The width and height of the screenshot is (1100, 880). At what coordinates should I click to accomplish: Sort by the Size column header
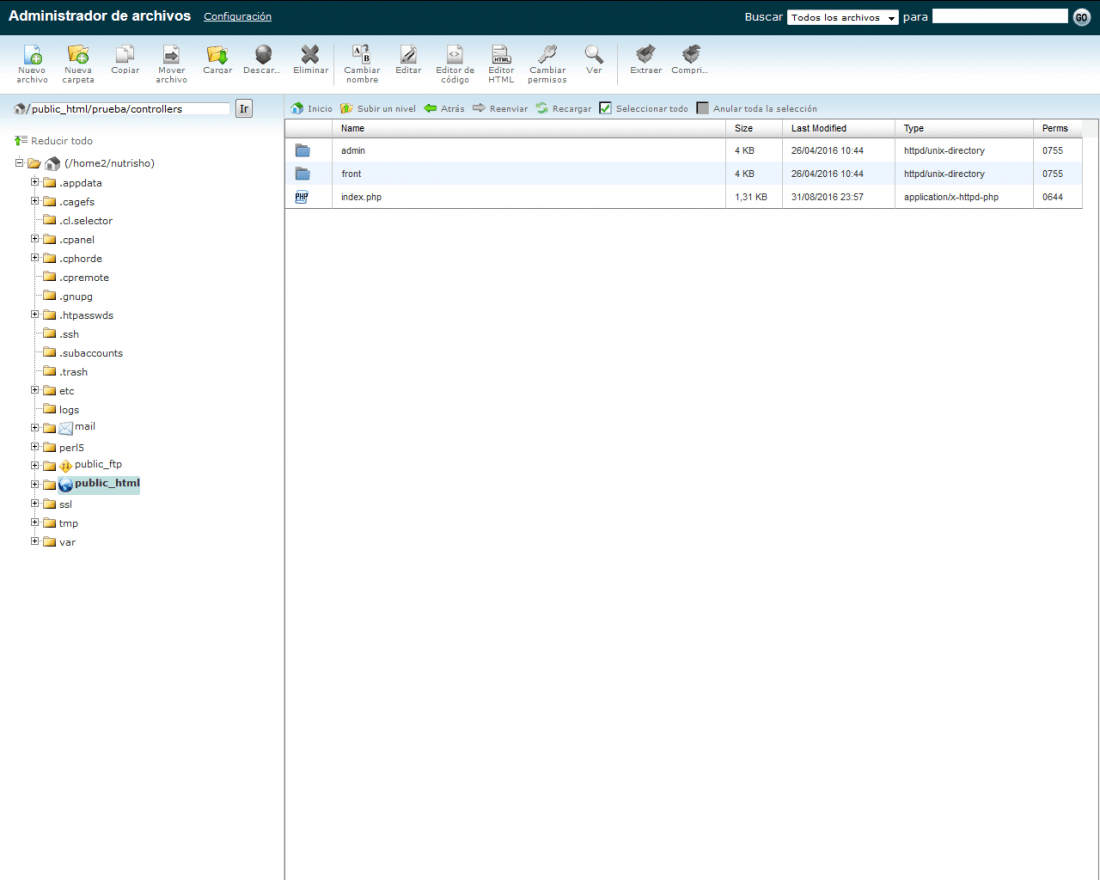coord(753,128)
